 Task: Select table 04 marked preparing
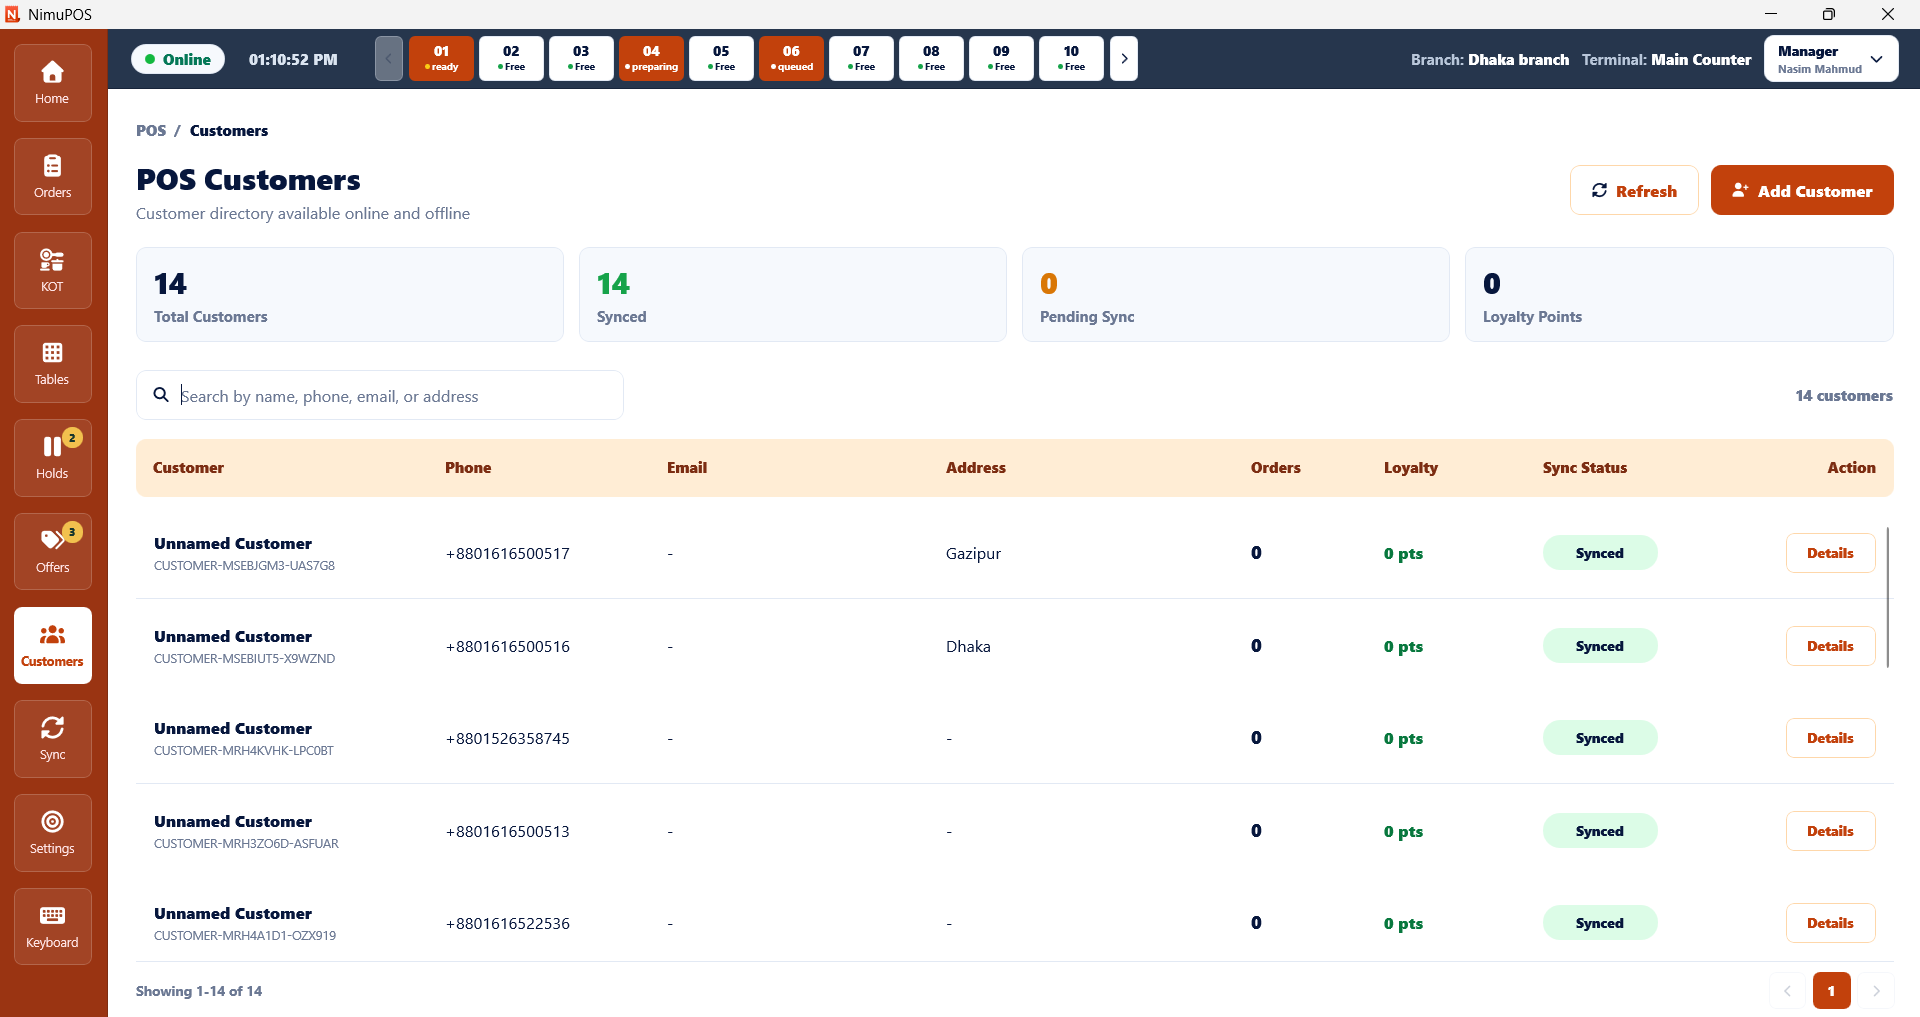point(651,58)
